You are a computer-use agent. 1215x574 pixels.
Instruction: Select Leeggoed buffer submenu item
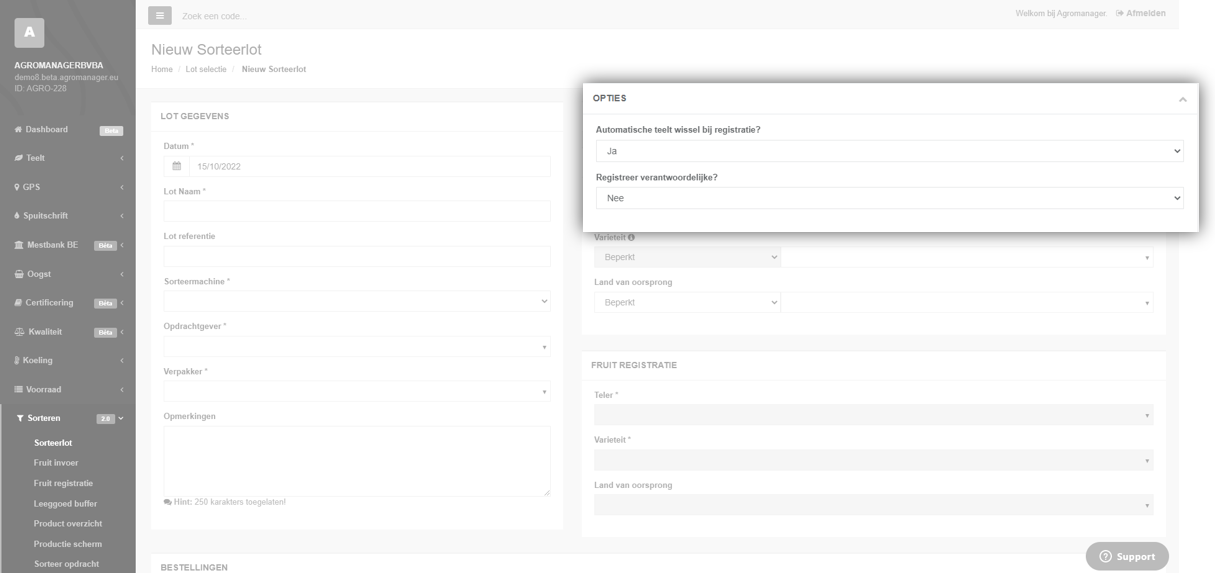point(65,504)
